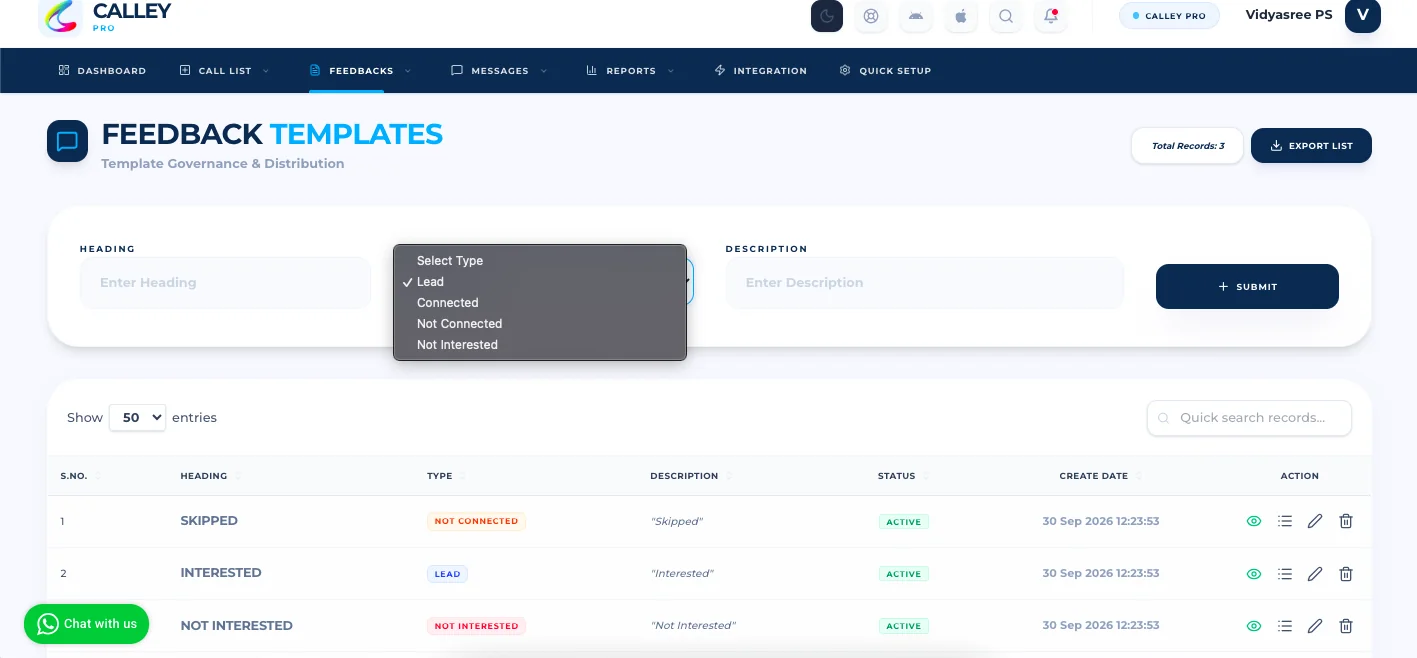Open the Integration nav item

(x=760, y=71)
